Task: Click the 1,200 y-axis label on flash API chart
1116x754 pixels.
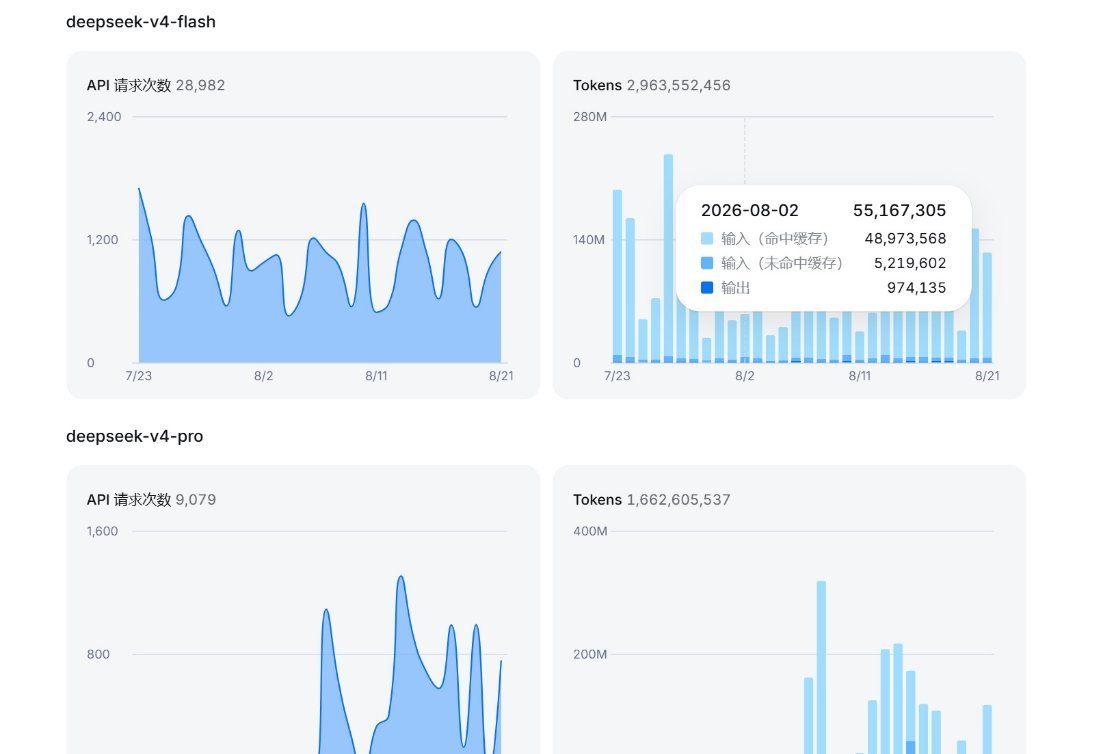Action: pyautogui.click(x=102, y=240)
